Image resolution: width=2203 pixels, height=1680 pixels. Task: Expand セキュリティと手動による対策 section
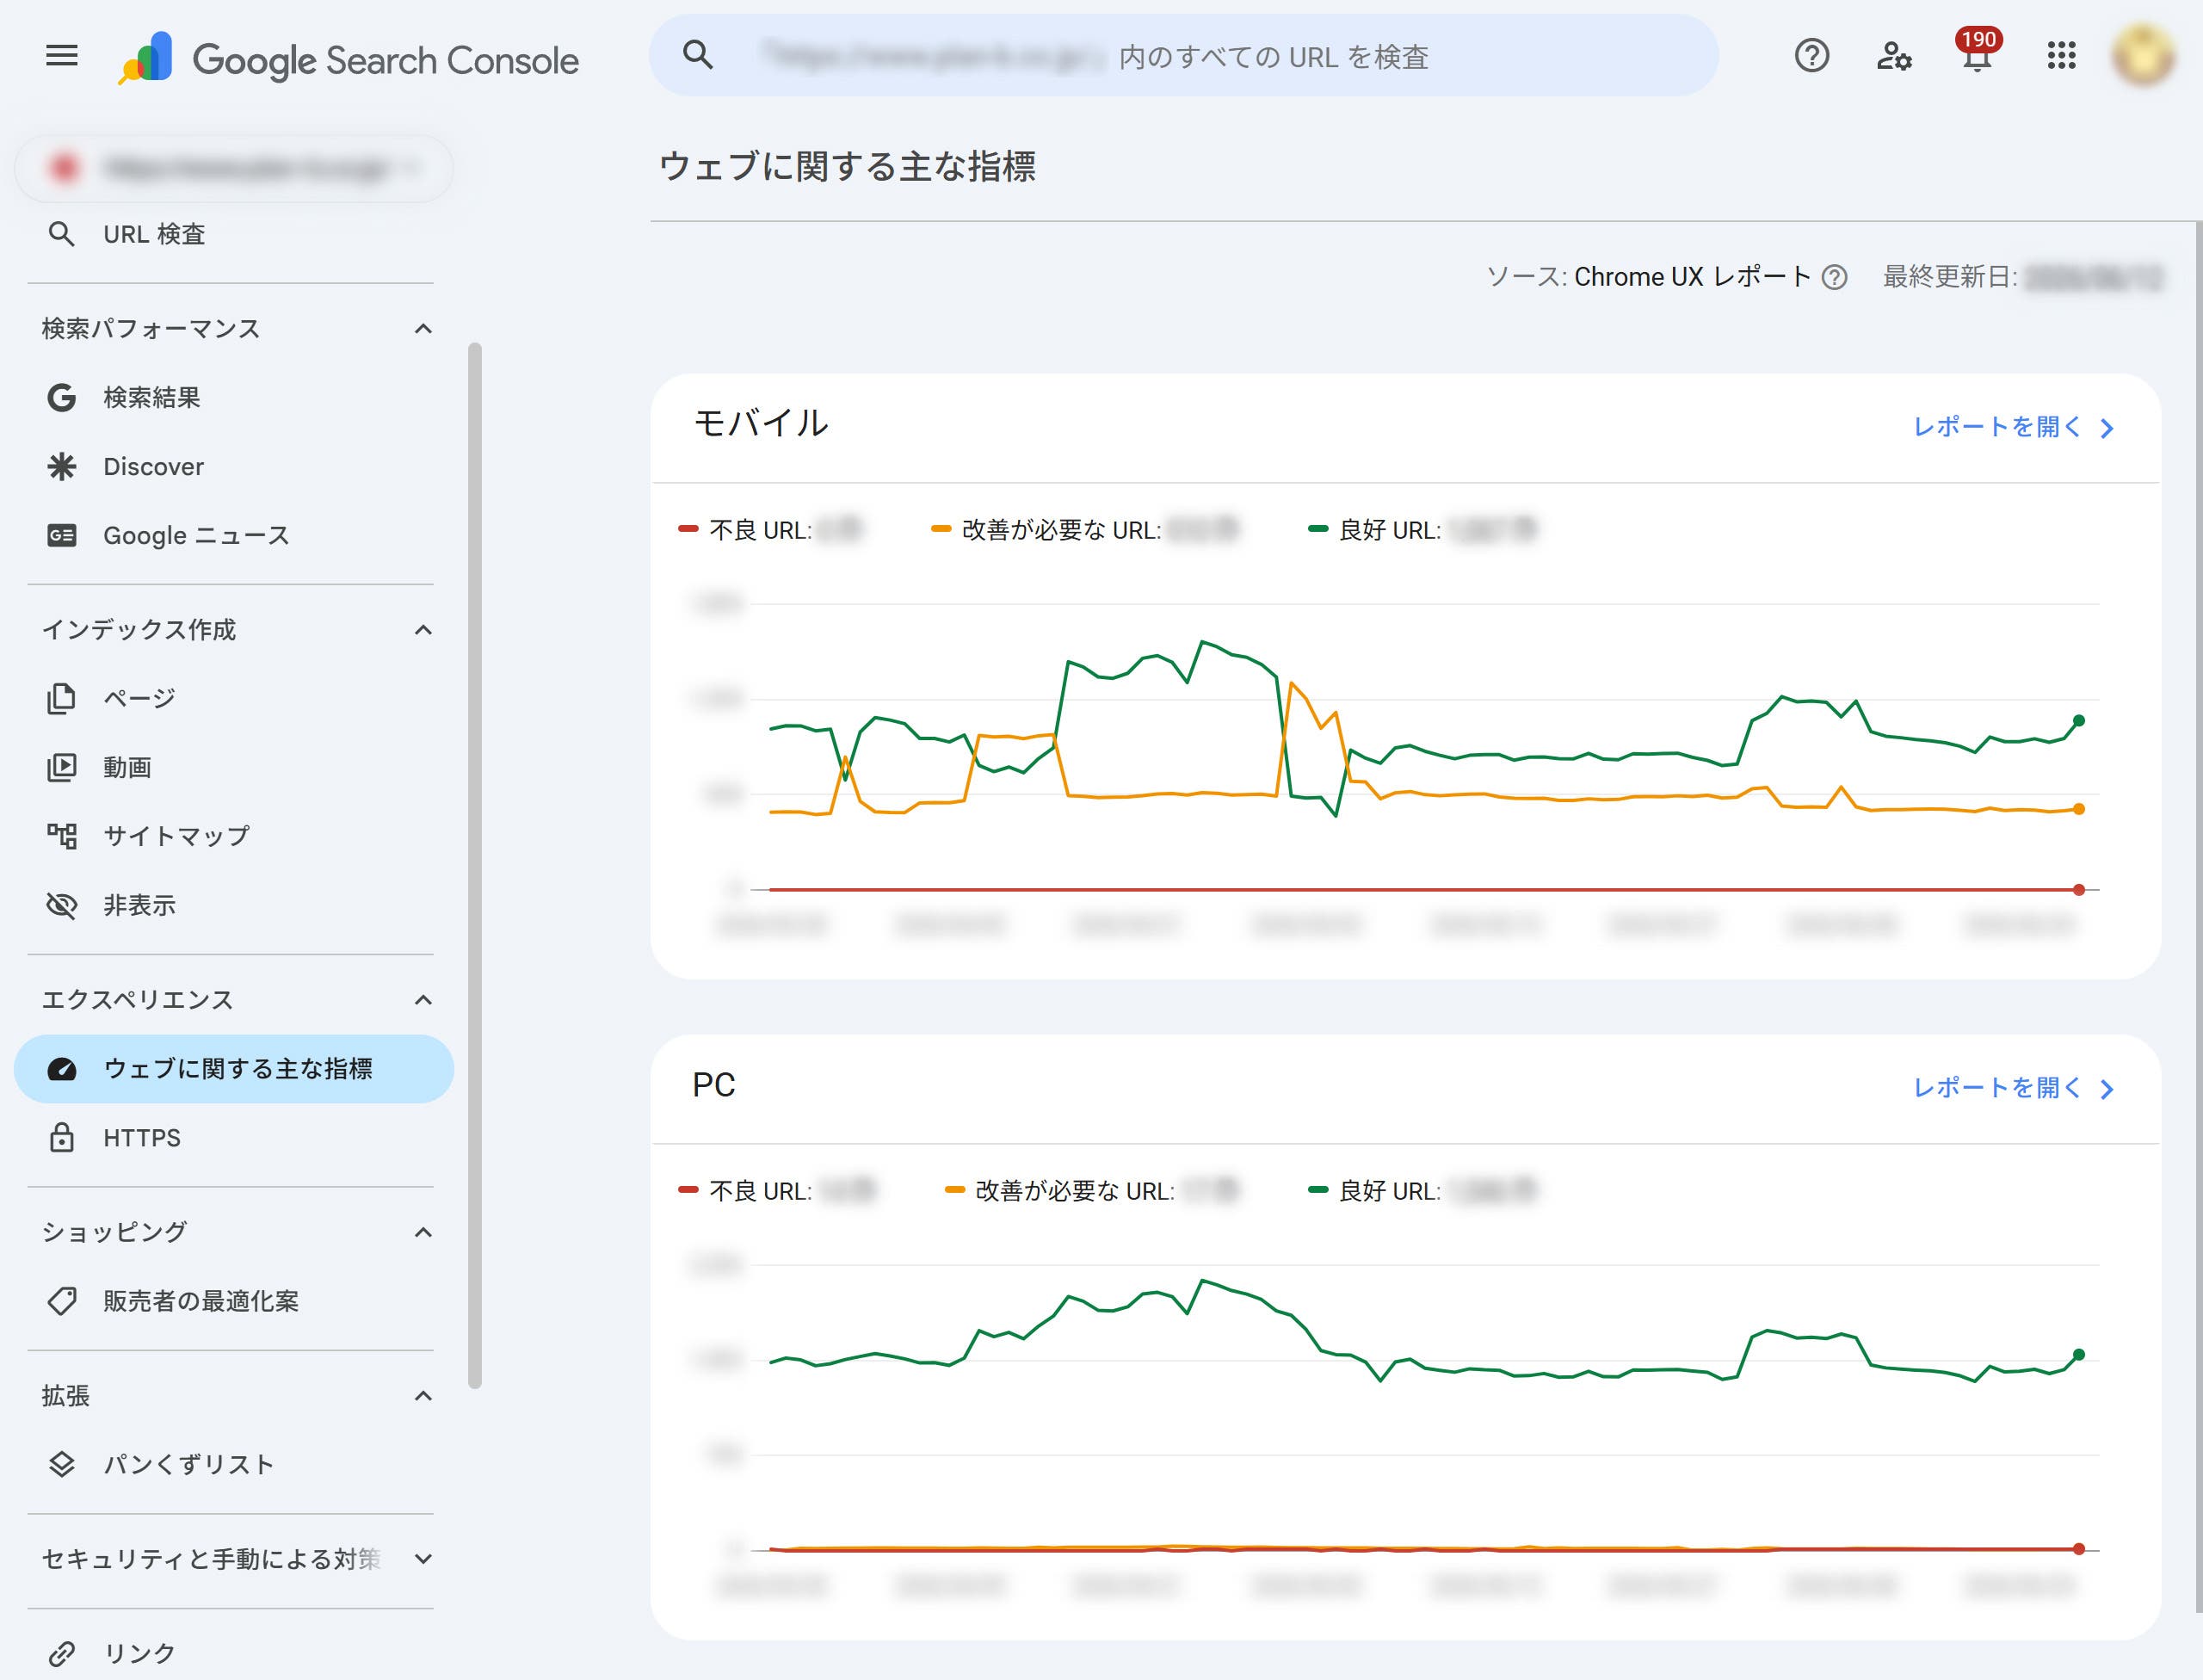click(423, 1559)
